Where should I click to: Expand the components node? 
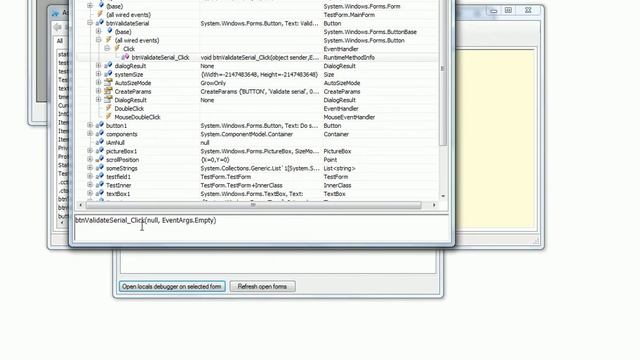pyautogui.click(x=90, y=134)
